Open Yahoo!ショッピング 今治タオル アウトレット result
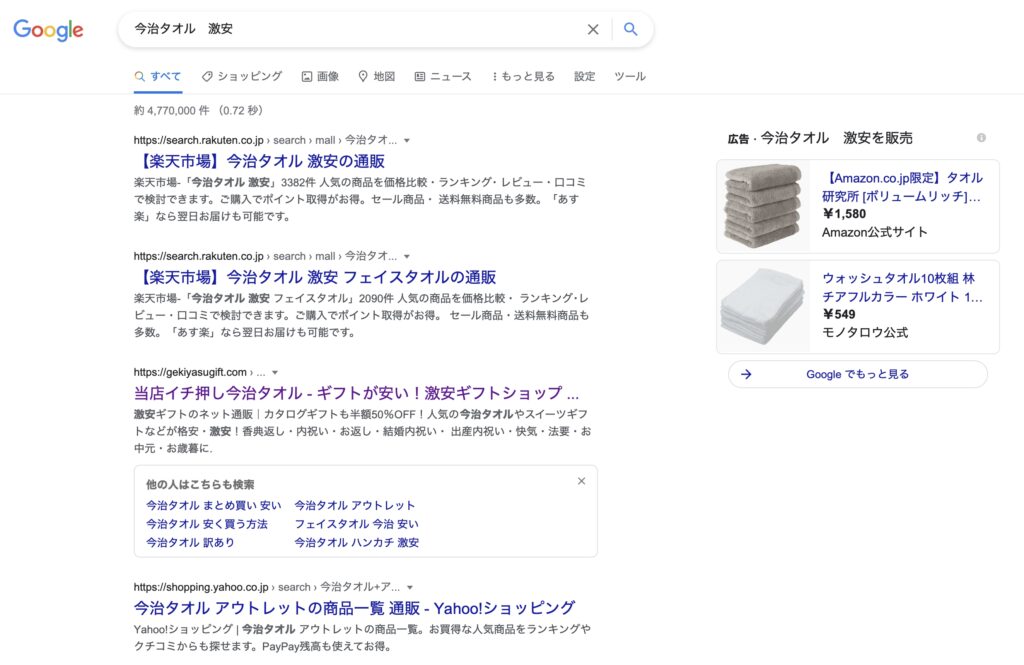This screenshot has height=665, width=1024. [354, 608]
